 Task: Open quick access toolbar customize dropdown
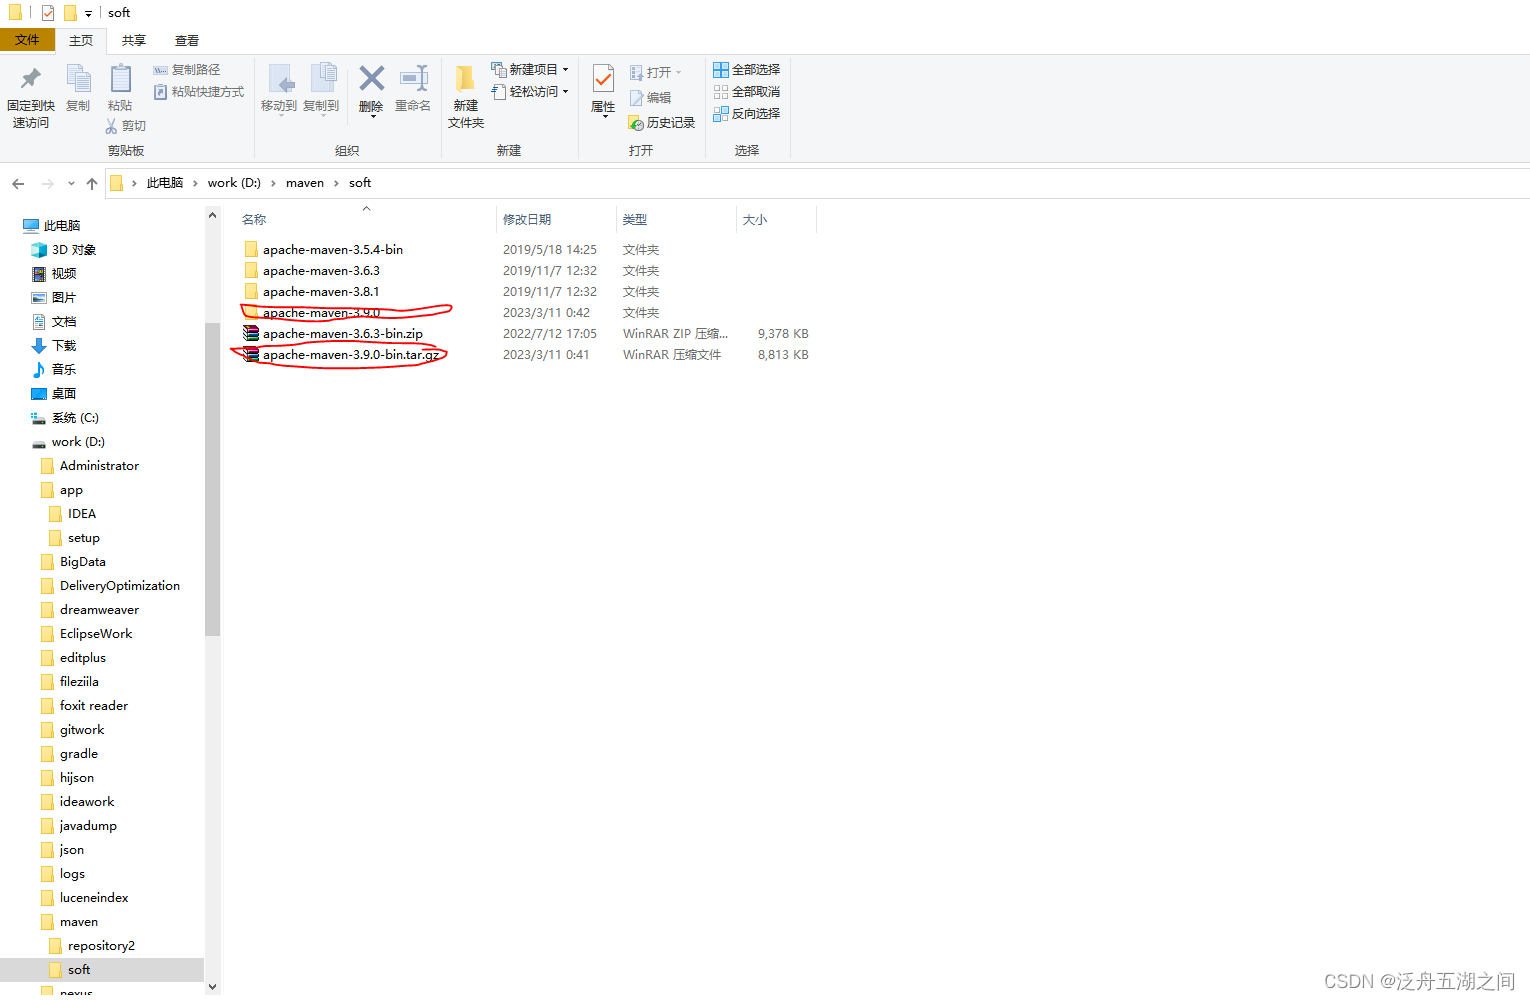[88, 13]
